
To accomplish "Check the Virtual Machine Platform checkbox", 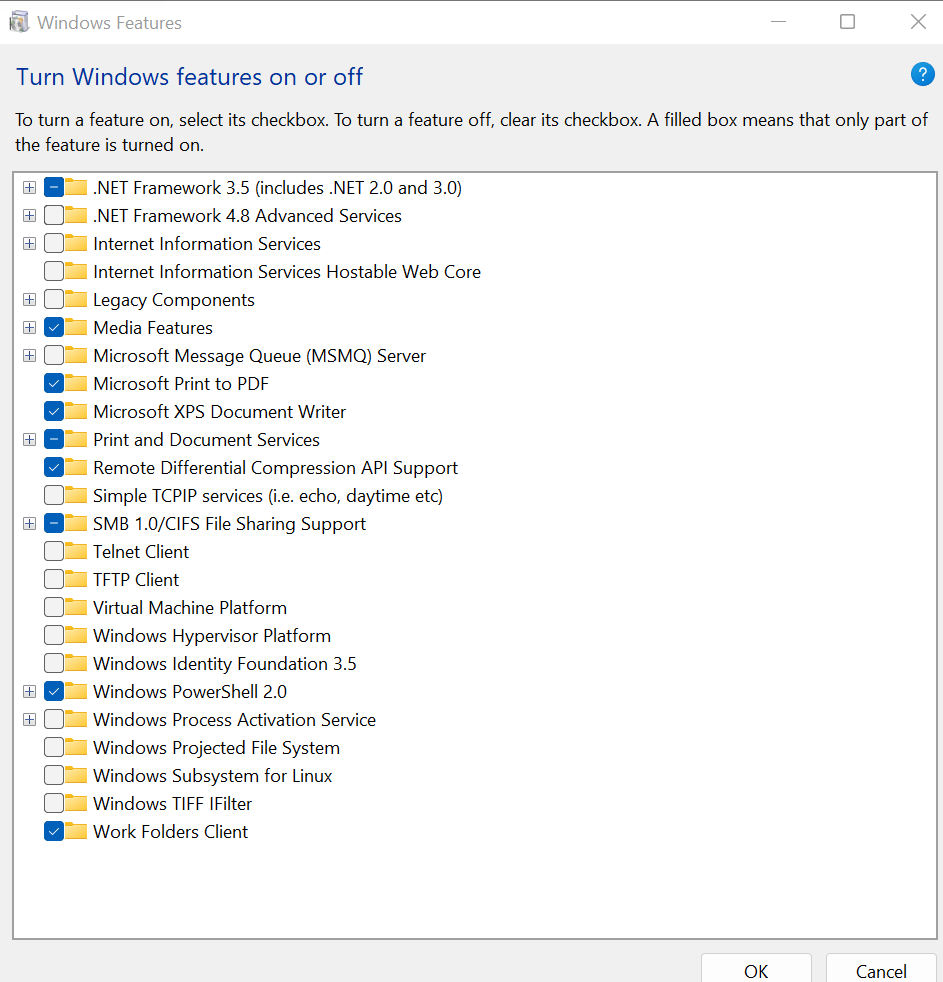I will point(54,607).
